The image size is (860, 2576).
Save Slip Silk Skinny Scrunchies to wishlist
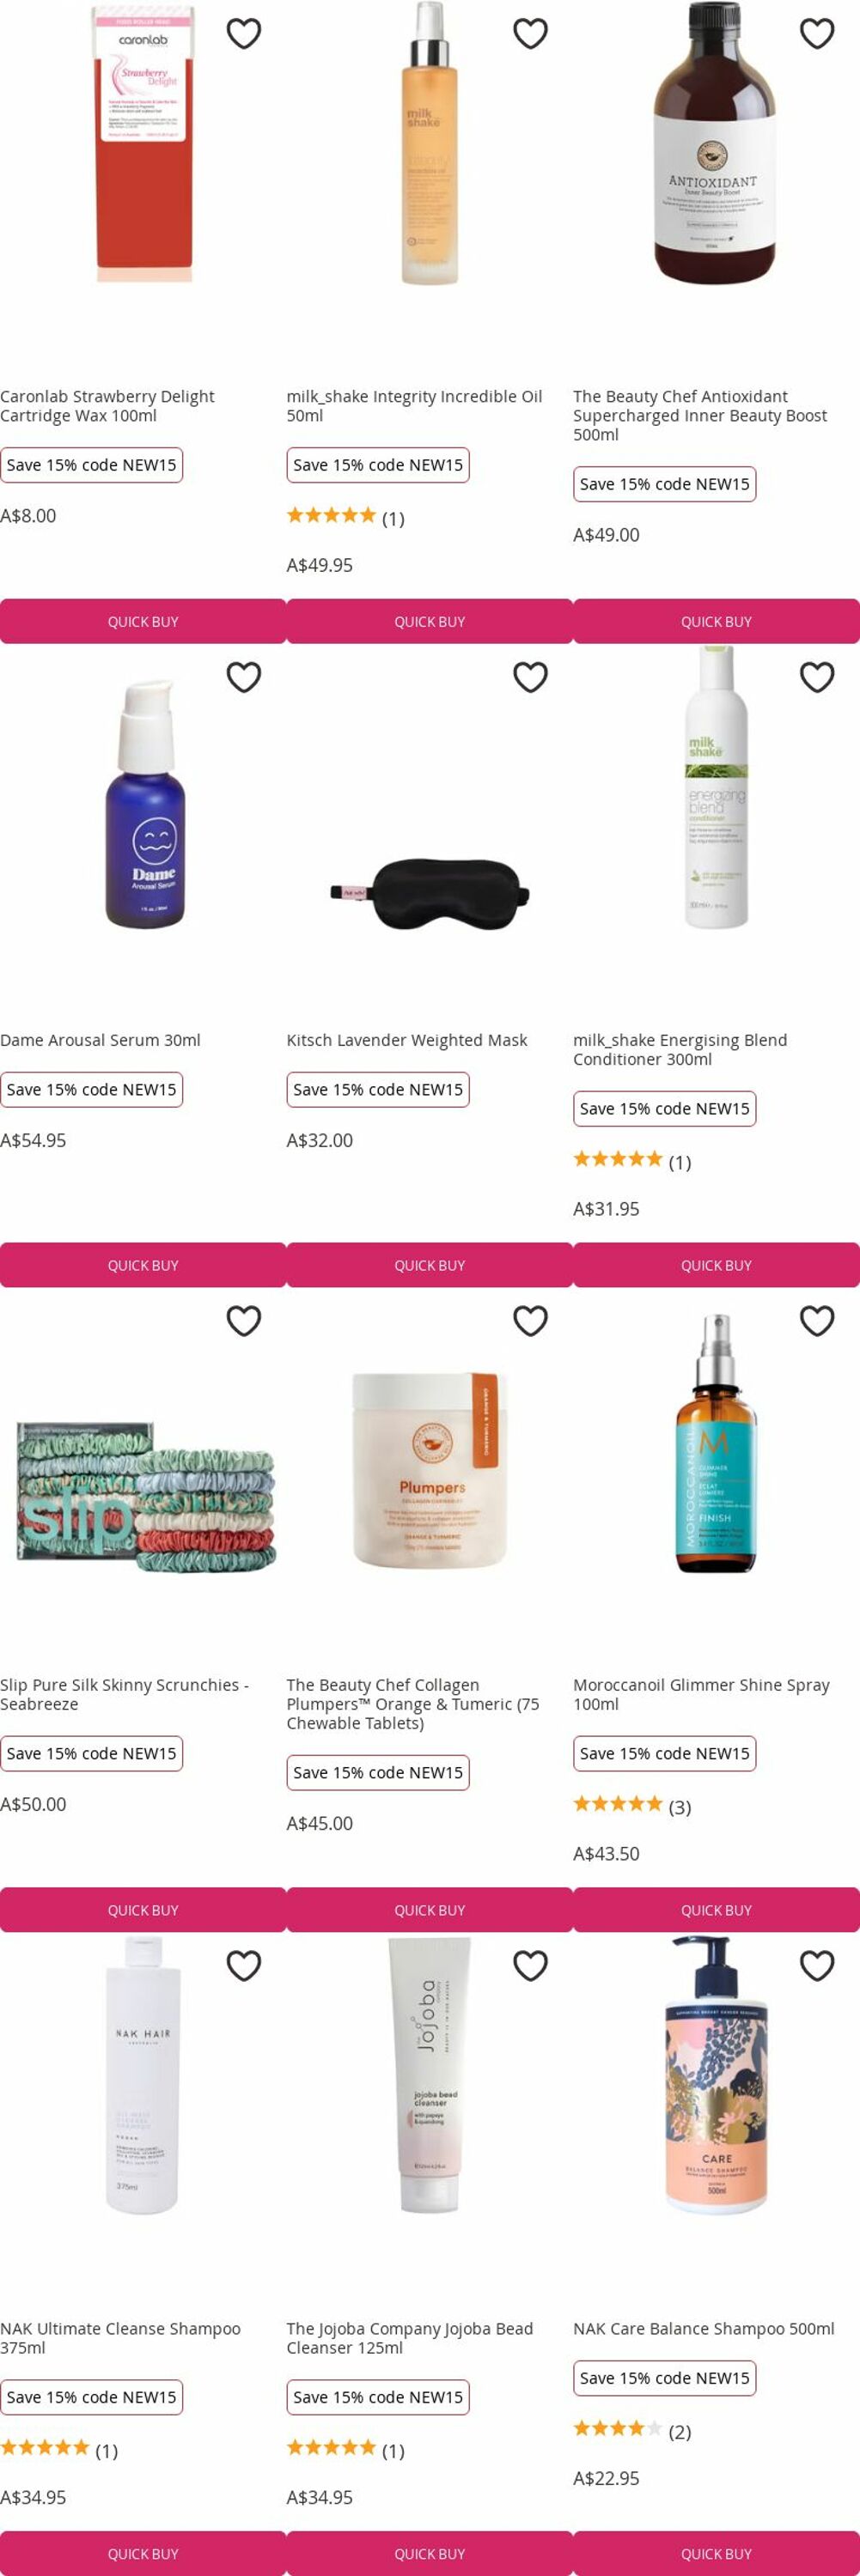tap(244, 1321)
